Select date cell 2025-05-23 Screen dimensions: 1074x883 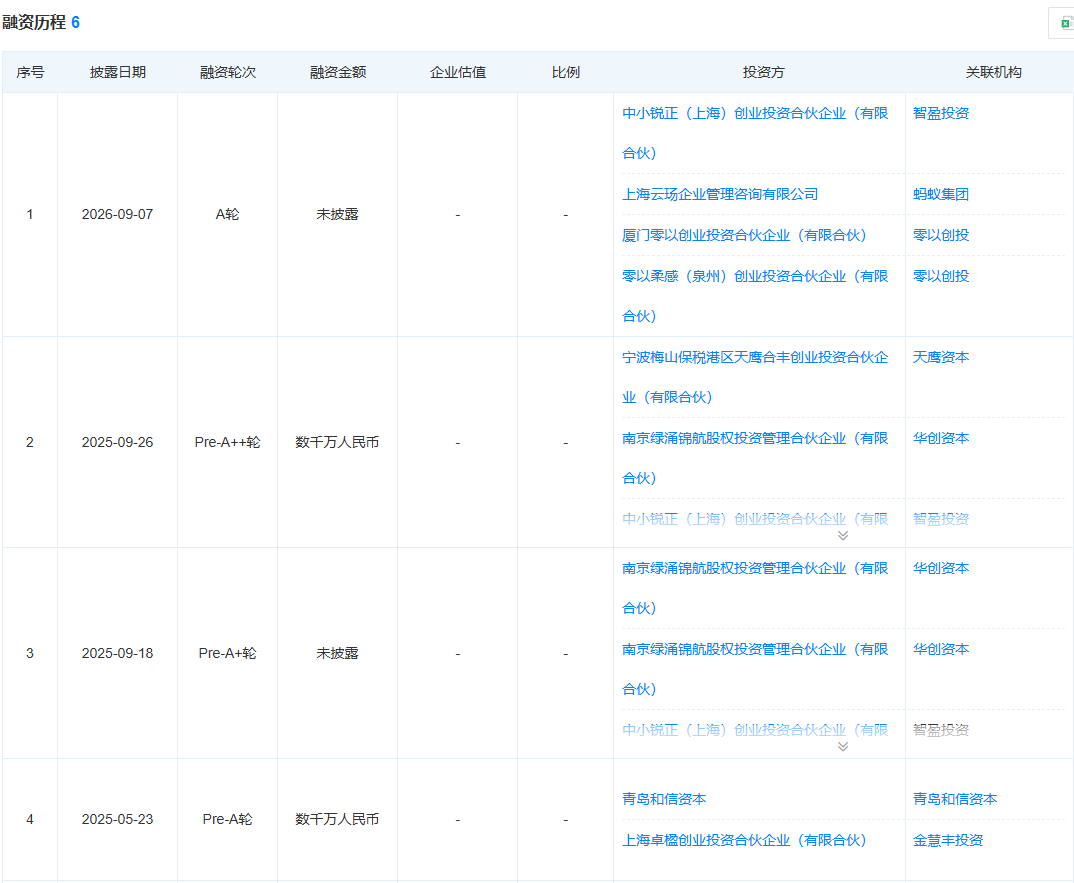[117, 819]
